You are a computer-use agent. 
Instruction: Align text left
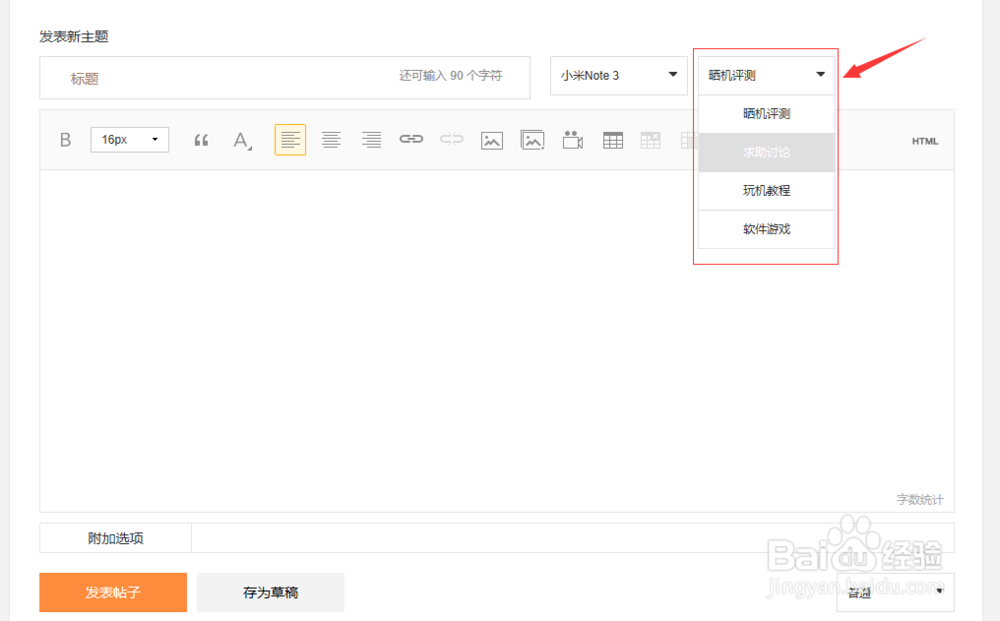click(290, 140)
